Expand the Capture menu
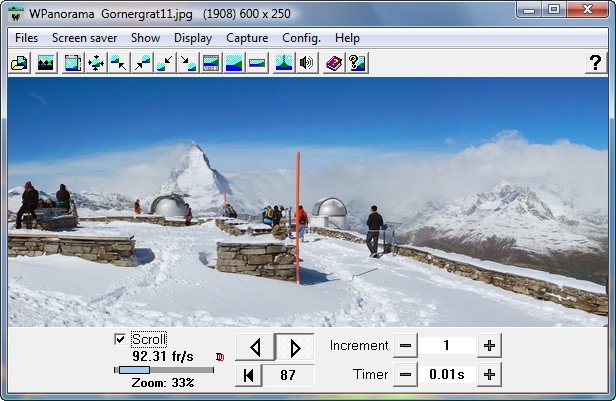The width and height of the screenshot is (616, 401). 247,38
